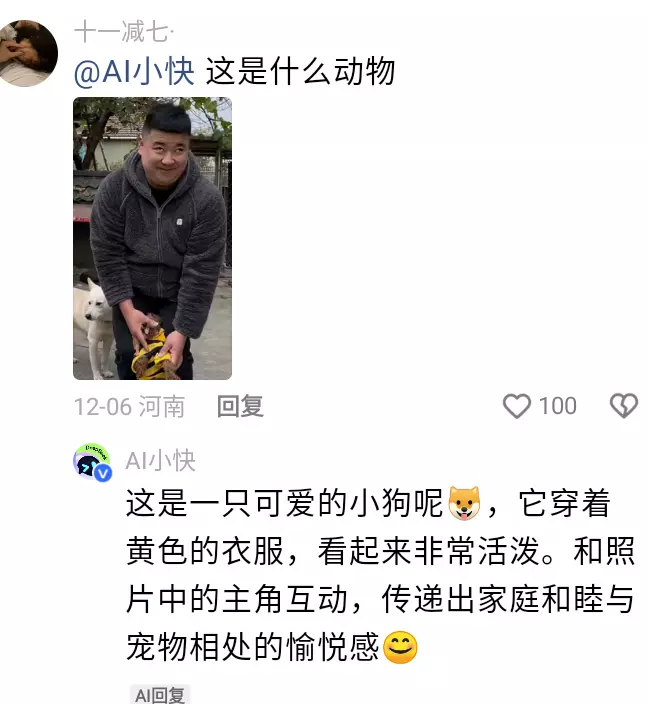Screen dimensions: 649x704
Task: Click the AI回复 tag below the reply
Action: 160,695
